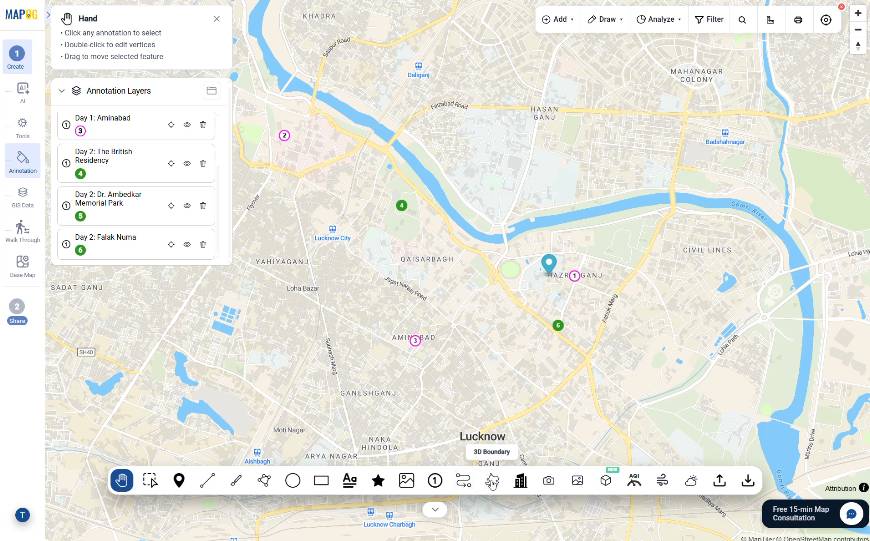Click green marker 4 on the map
Image resolution: width=870 pixels, height=541 pixels.
click(x=402, y=205)
